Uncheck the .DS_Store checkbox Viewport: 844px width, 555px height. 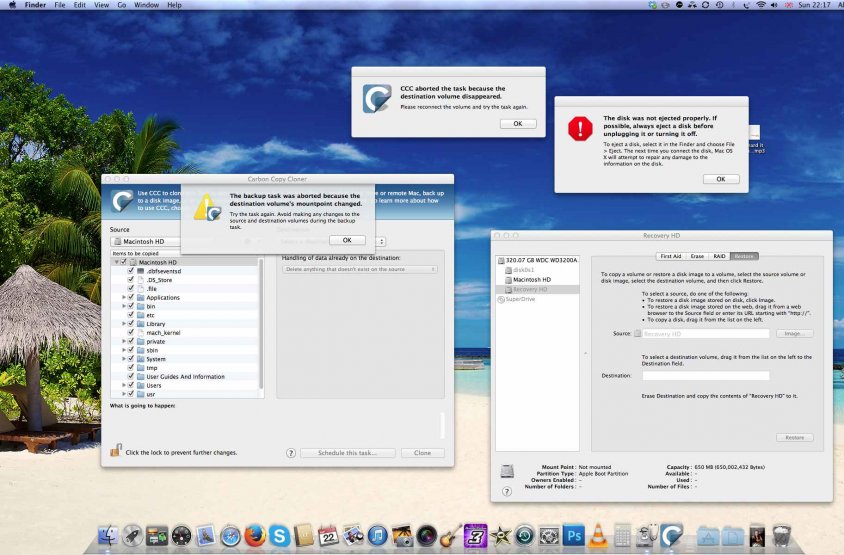[x=131, y=280]
